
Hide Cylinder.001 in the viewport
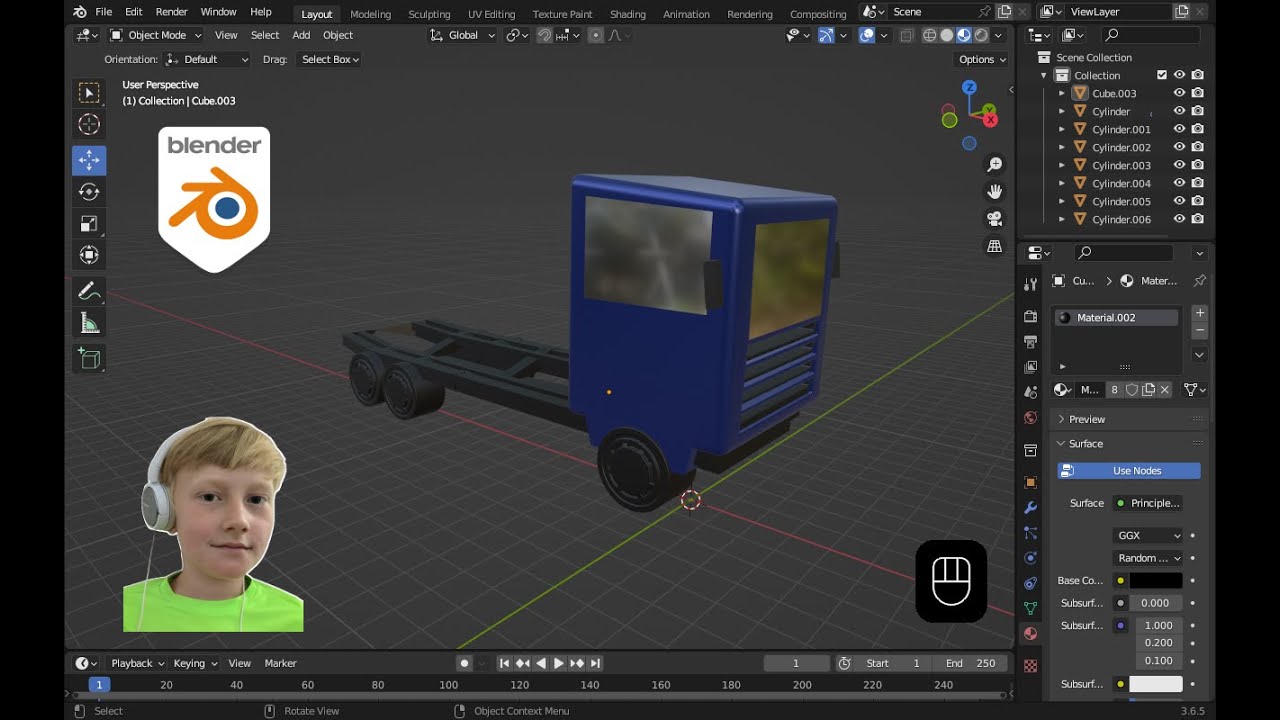[x=1179, y=129]
